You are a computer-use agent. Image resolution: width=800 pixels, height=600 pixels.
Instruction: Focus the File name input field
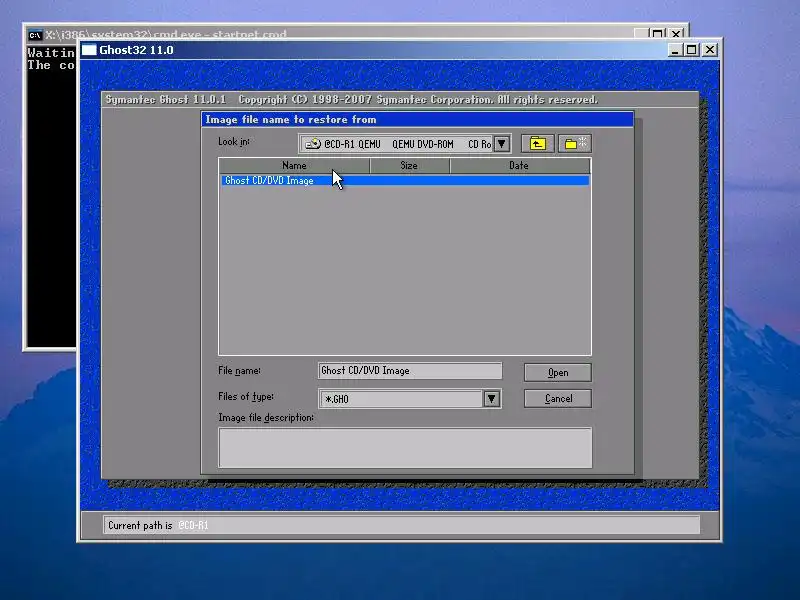coord(410,371)
